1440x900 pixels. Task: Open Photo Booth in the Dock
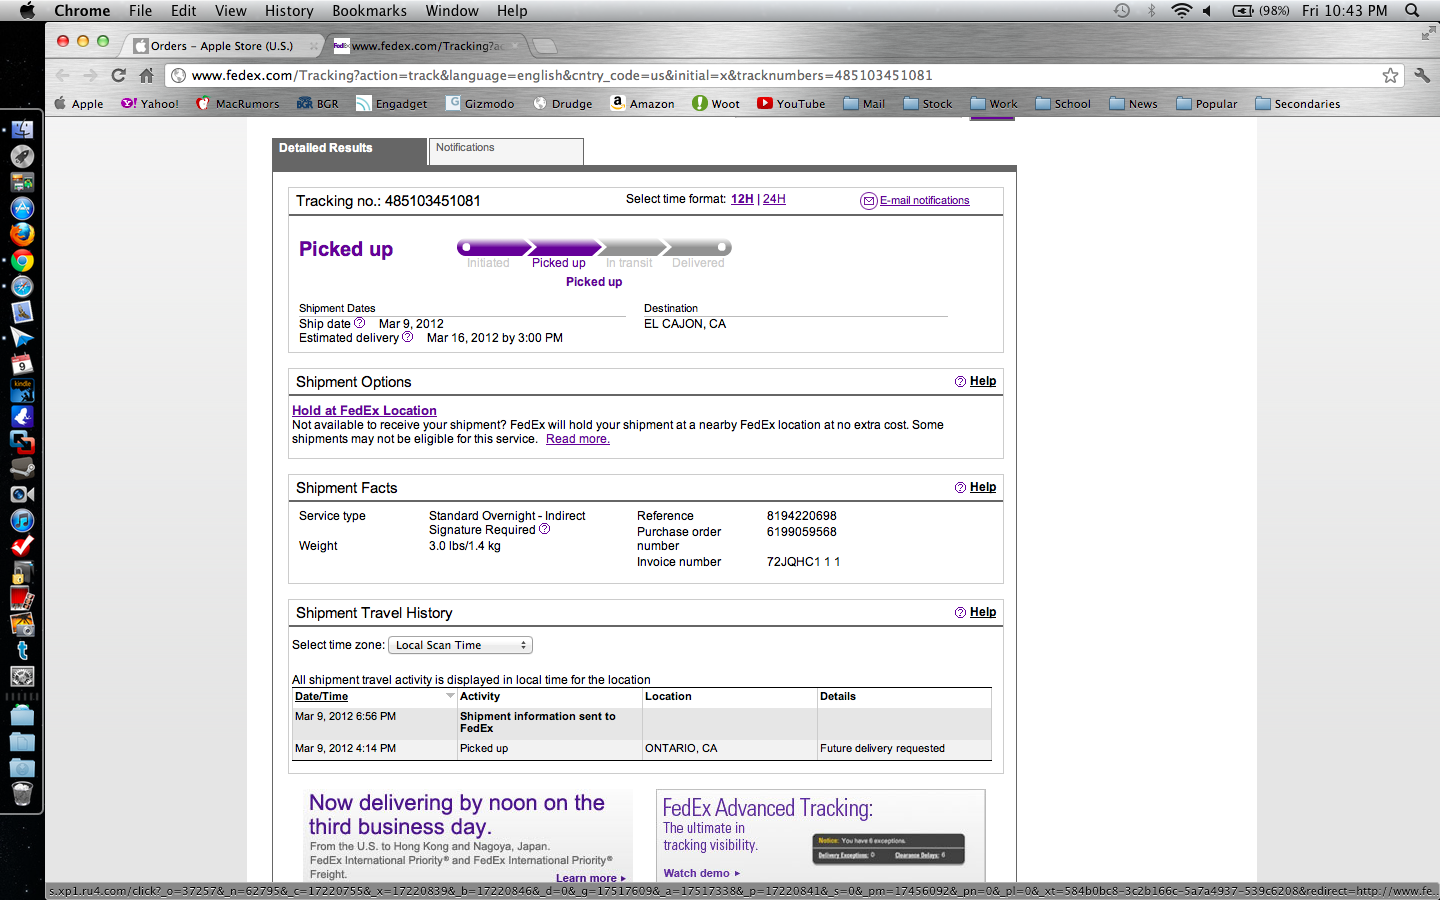point(22,598)
